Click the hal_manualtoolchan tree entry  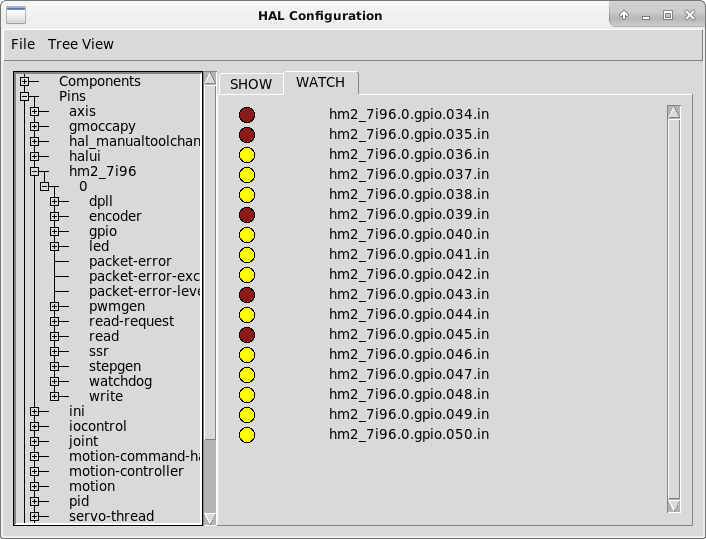134,141
